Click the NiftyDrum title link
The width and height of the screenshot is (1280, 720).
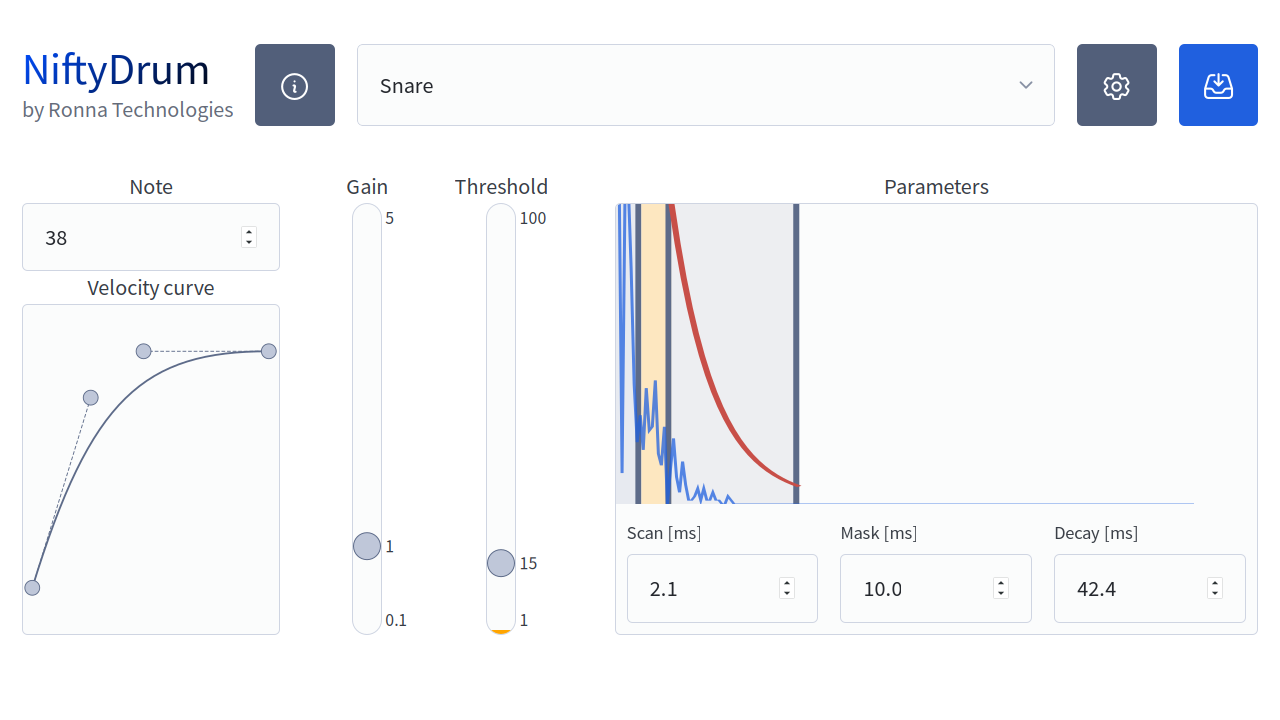click(116, 70)
